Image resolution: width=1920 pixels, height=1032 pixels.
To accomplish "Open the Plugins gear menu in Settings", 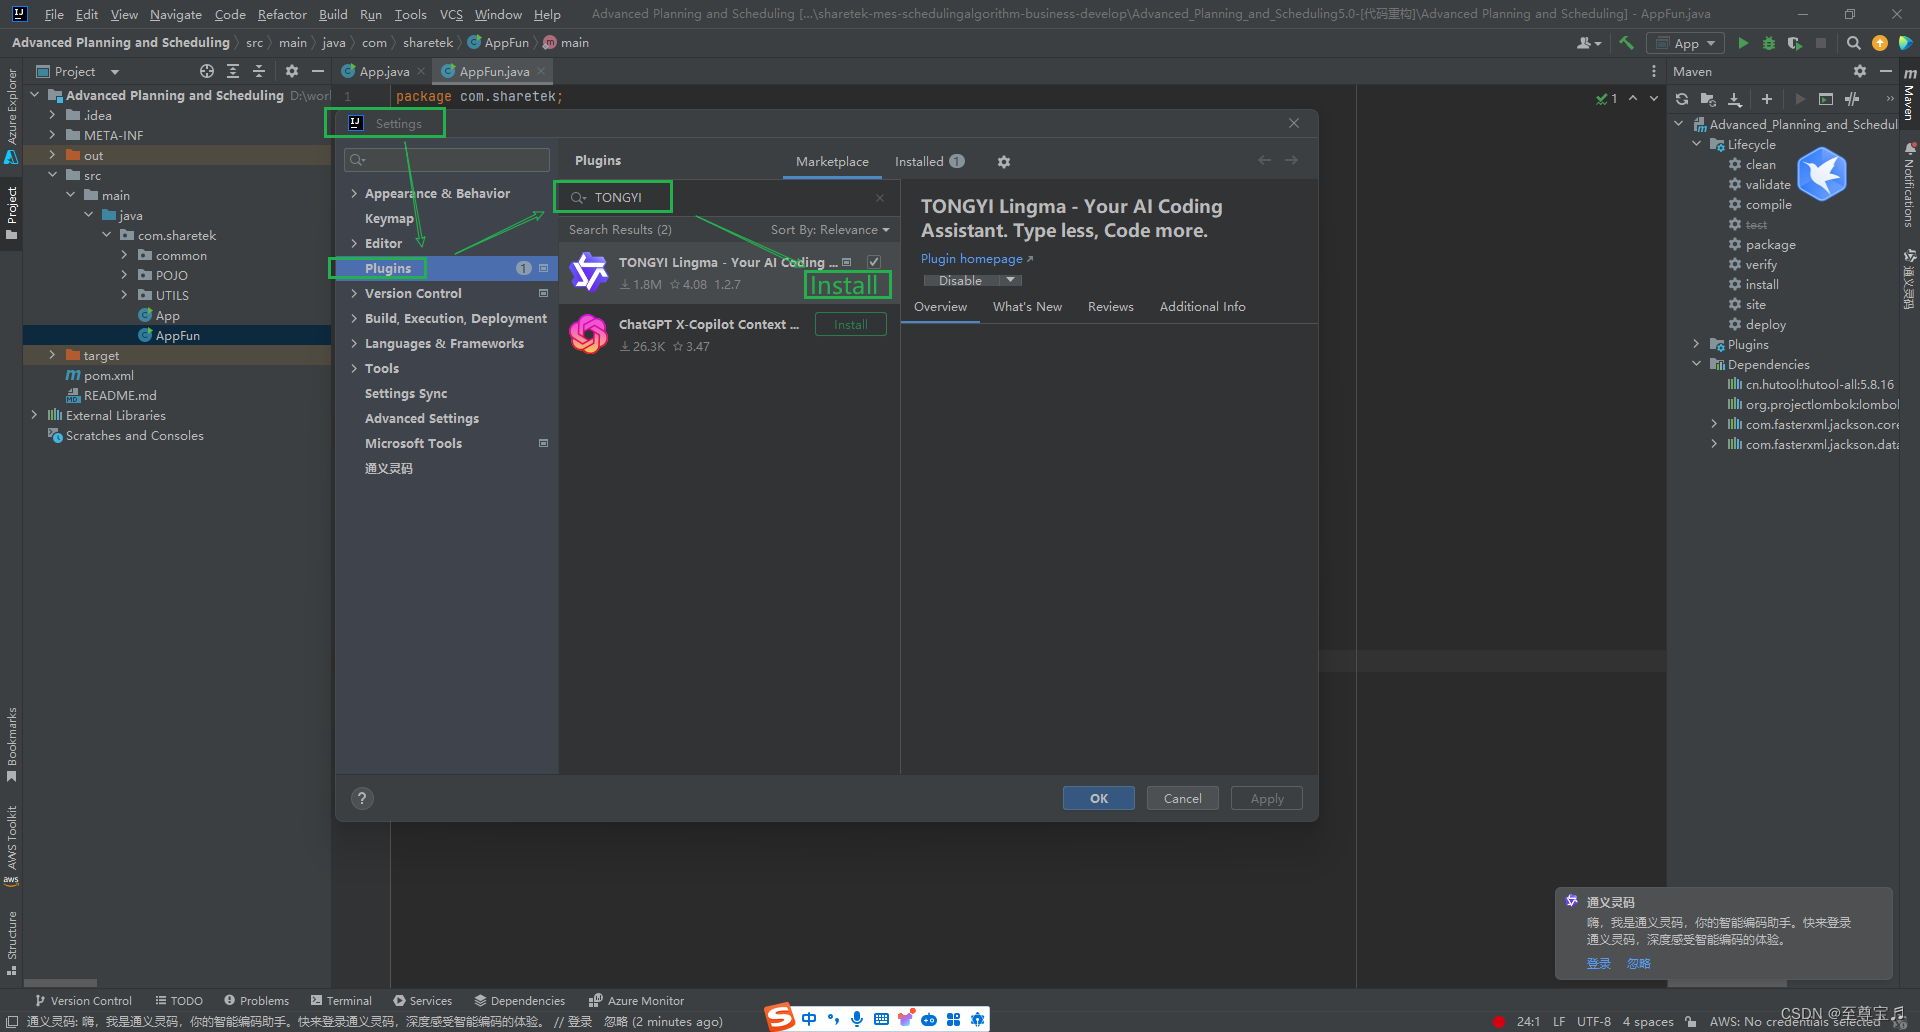I will [x=1004, y=162].
